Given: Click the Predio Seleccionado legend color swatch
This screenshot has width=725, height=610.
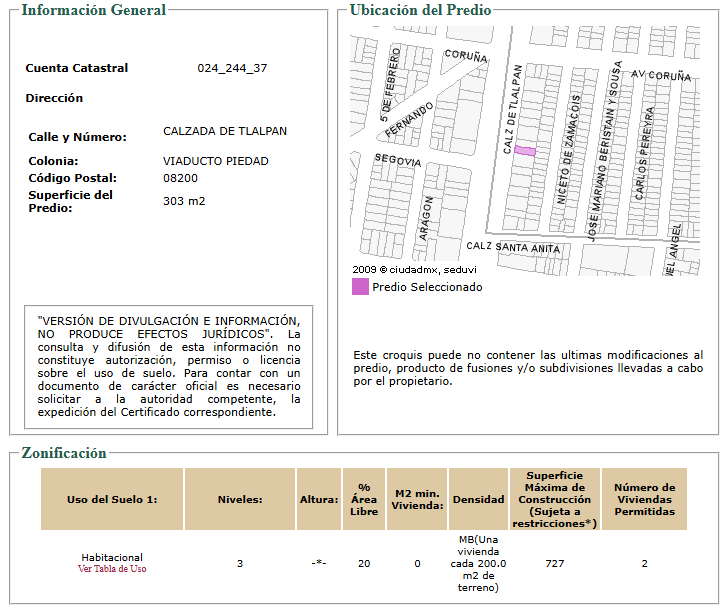Looking at the screenshot, I should click(x=360, y=287).
